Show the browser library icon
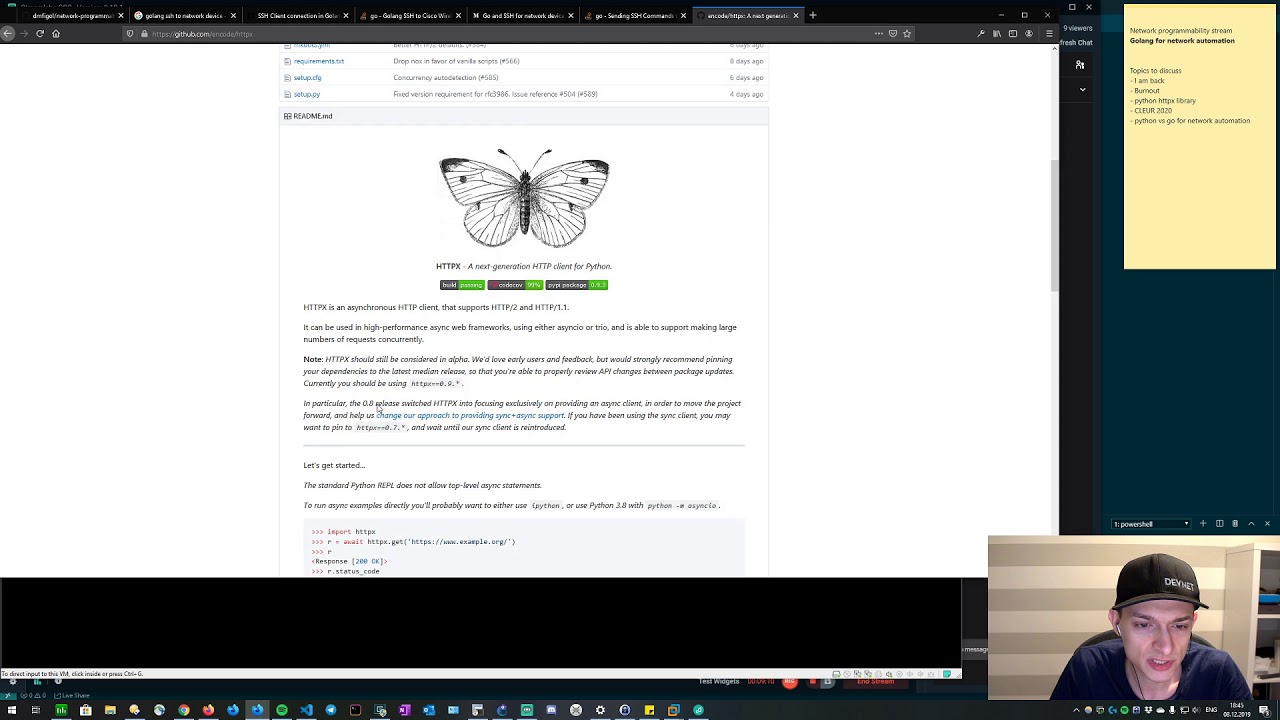 click(x=997, y=33)
